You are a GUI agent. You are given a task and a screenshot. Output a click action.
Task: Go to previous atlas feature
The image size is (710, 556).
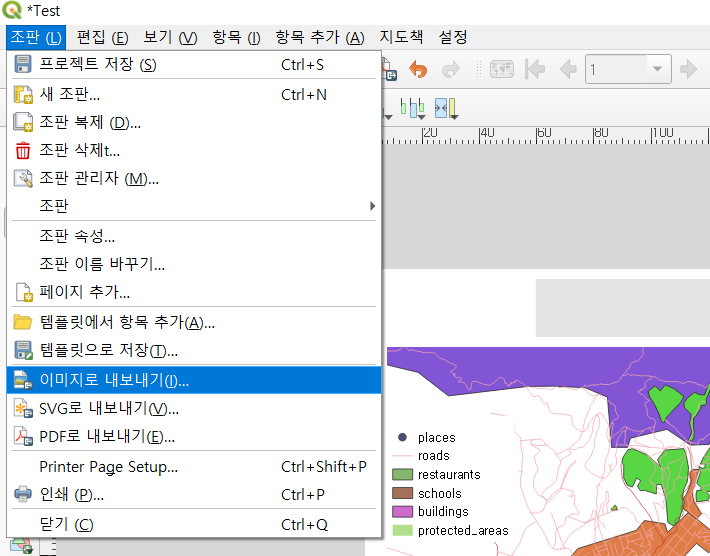568,70
